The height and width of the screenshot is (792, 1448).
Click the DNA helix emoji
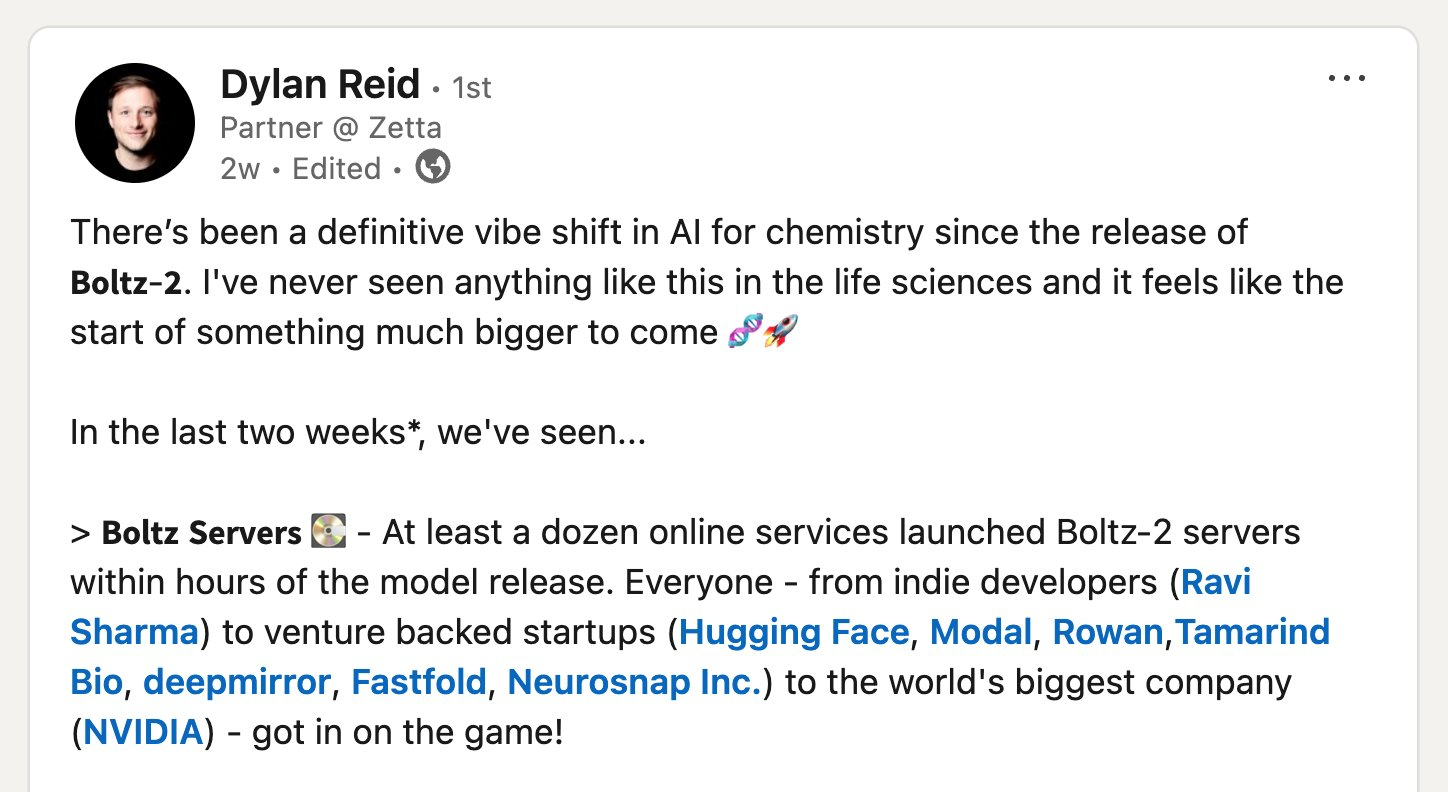745,332
